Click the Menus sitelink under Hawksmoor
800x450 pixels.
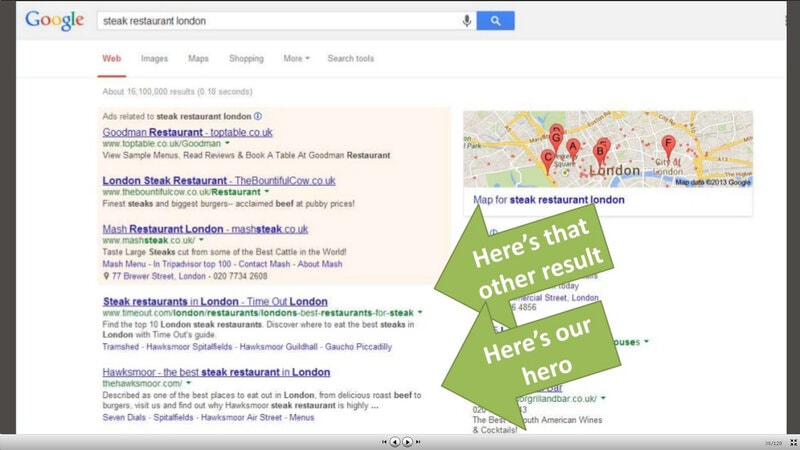coord(302,417)
